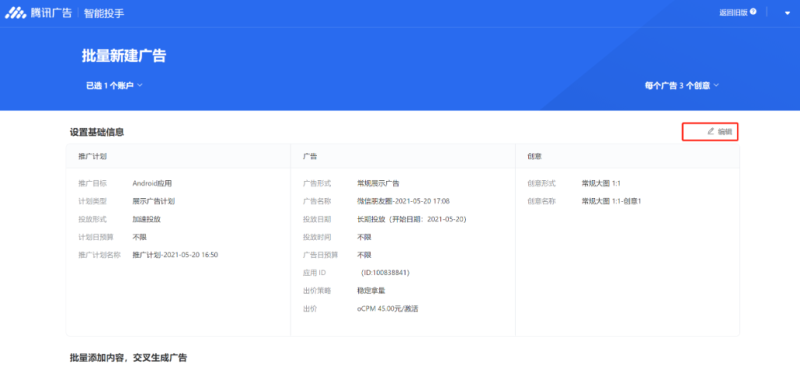Click the 返回旧版 link
800x365 pixels.
pyautogui.click(x=733, y=13)
